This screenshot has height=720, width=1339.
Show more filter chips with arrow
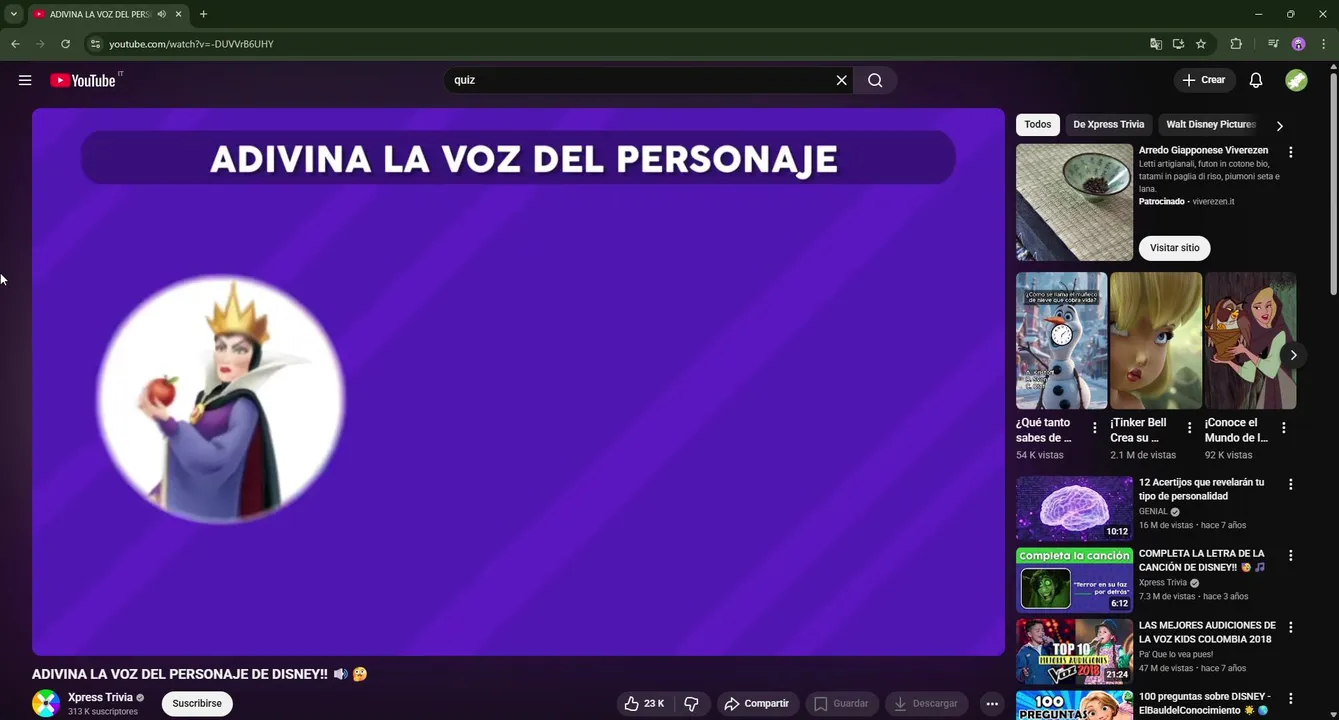click(x=1279, y=126)
